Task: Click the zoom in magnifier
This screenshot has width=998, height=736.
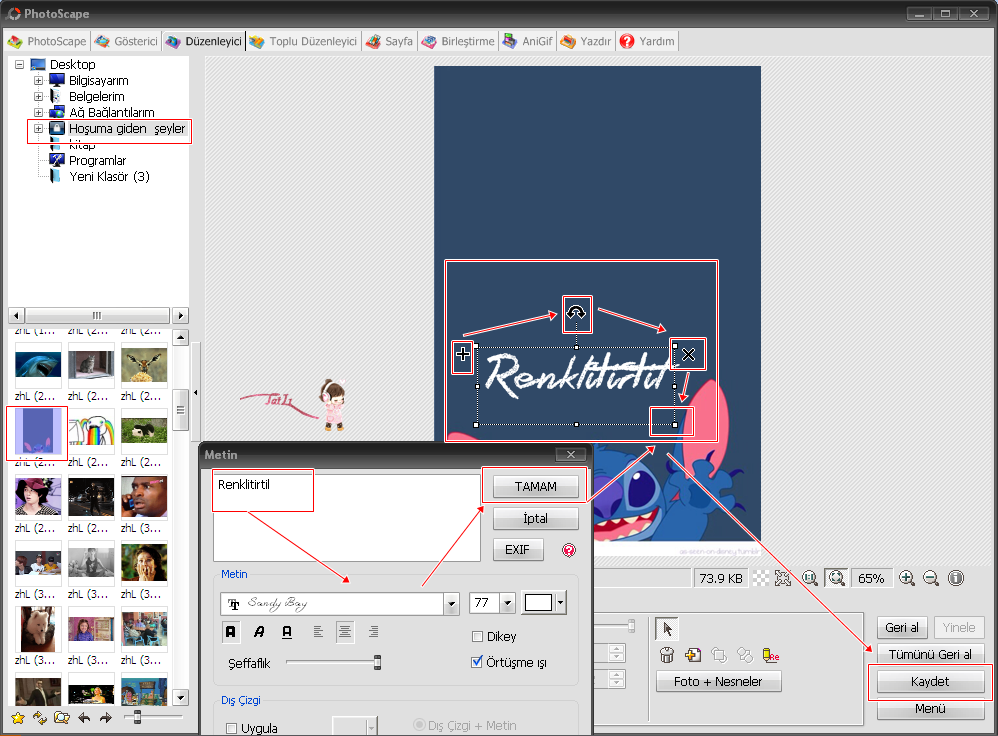Action: (907, 578)
